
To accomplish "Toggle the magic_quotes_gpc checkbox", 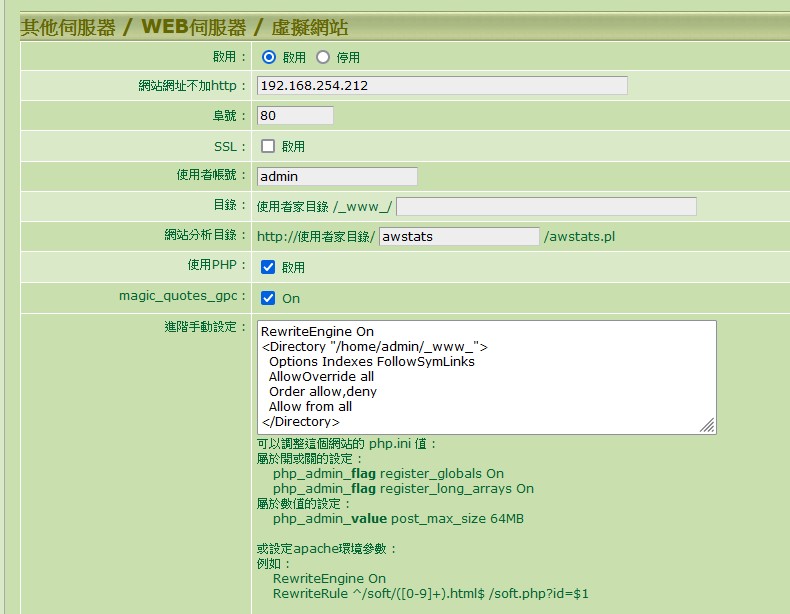I will pyautogui.click(x=268, y=298).
